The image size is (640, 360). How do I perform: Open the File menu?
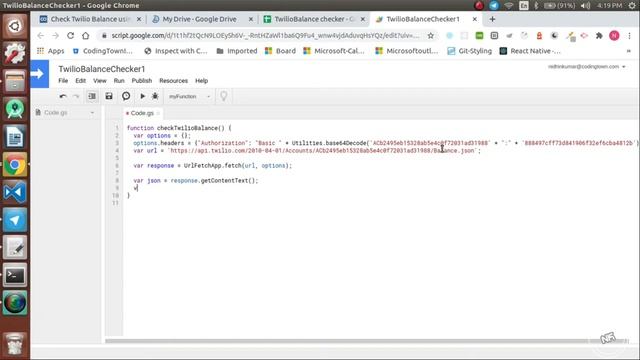coord(63,81)
